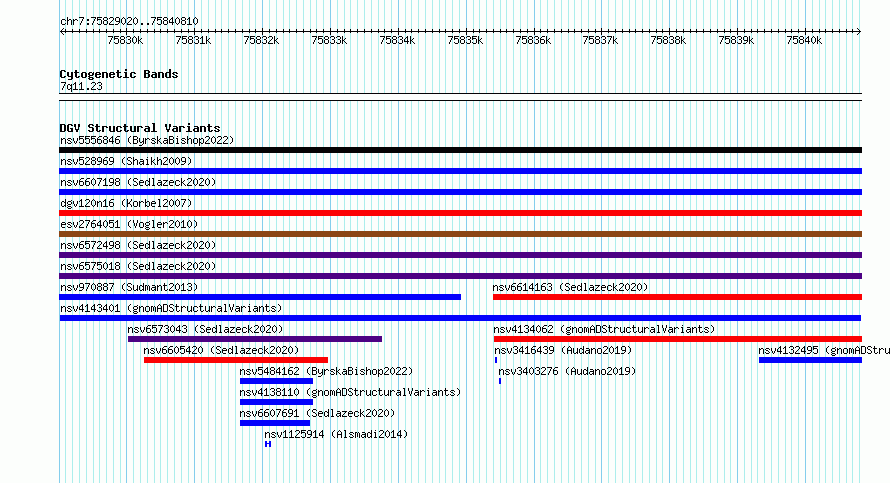Open nsv6607691 (Sedlazeck2020) variant label
Screen dimensions: 890x483
pos(317,413)
